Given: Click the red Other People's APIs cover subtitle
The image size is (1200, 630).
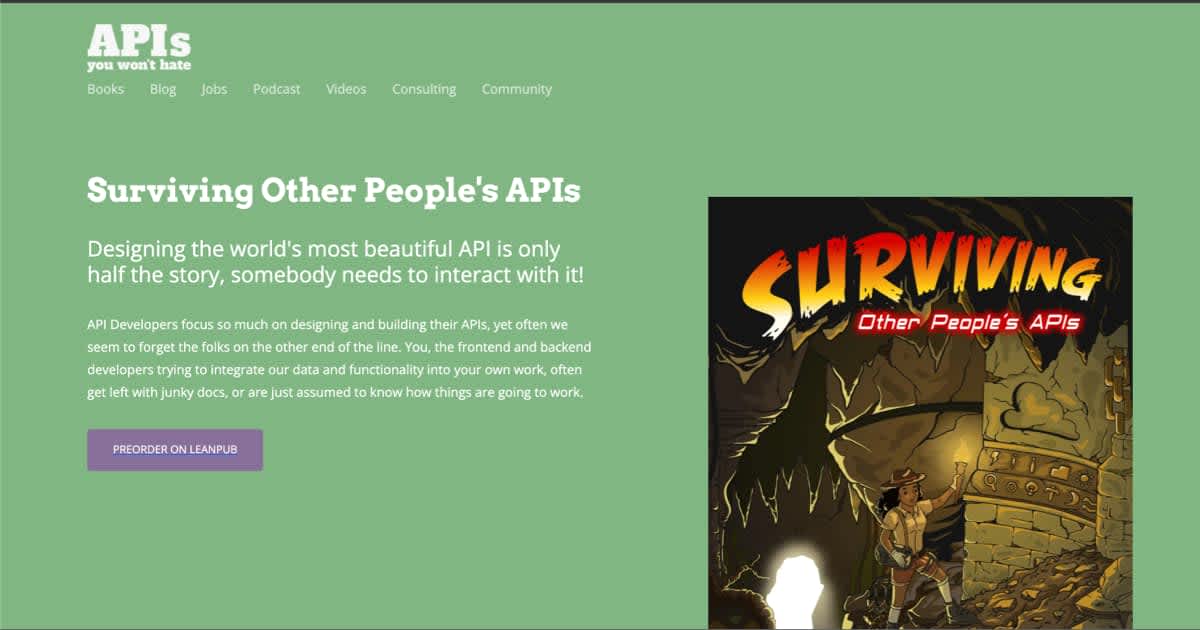Looking at the screenshot, I should [x=964, y=323].
